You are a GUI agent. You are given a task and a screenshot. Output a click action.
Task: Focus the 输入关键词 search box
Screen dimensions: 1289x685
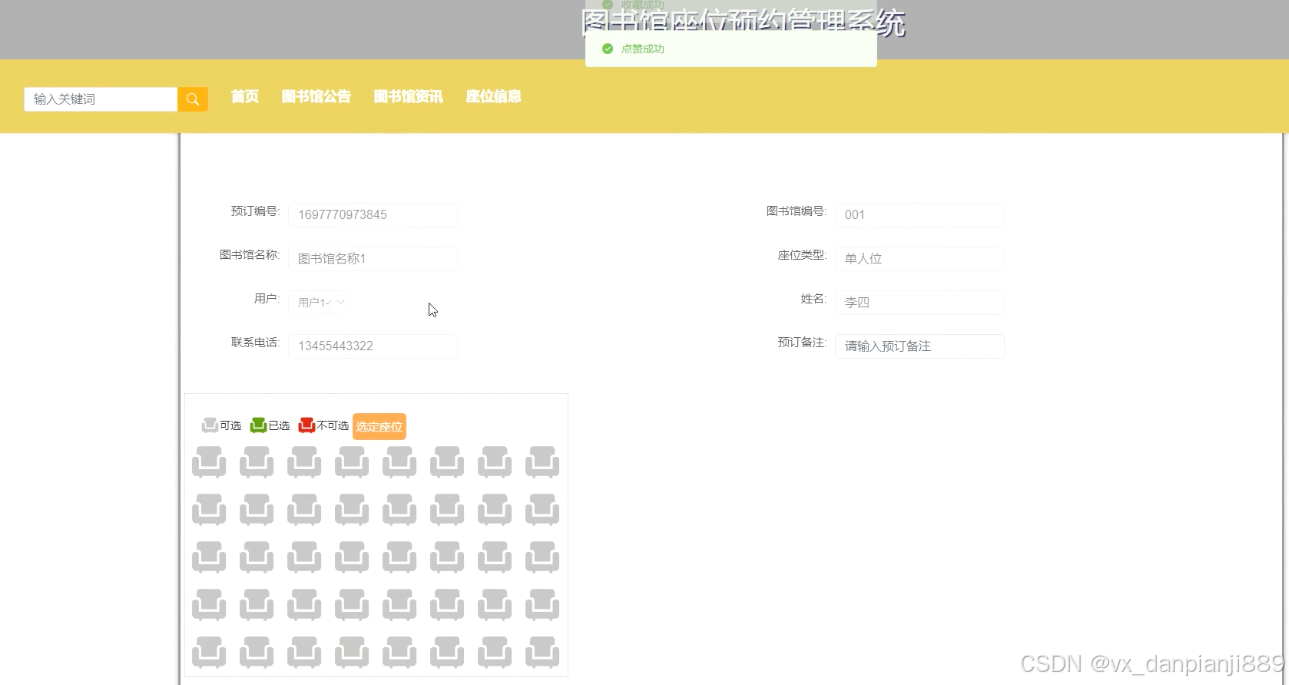[101, 99]
